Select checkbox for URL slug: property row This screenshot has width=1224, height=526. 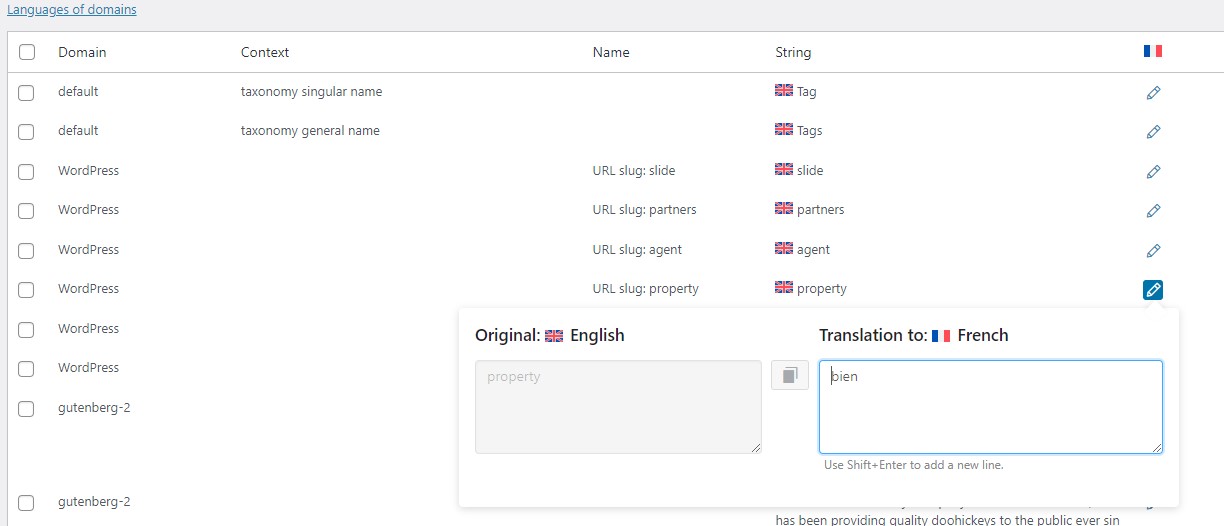pos(26,290)
